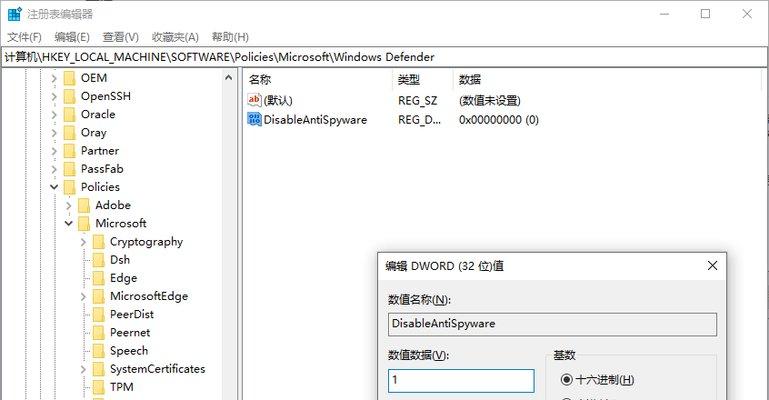This screenshot has height=400, width=769.
Task: Click the 0x00000000 (0) data cell
Action: 499,120
